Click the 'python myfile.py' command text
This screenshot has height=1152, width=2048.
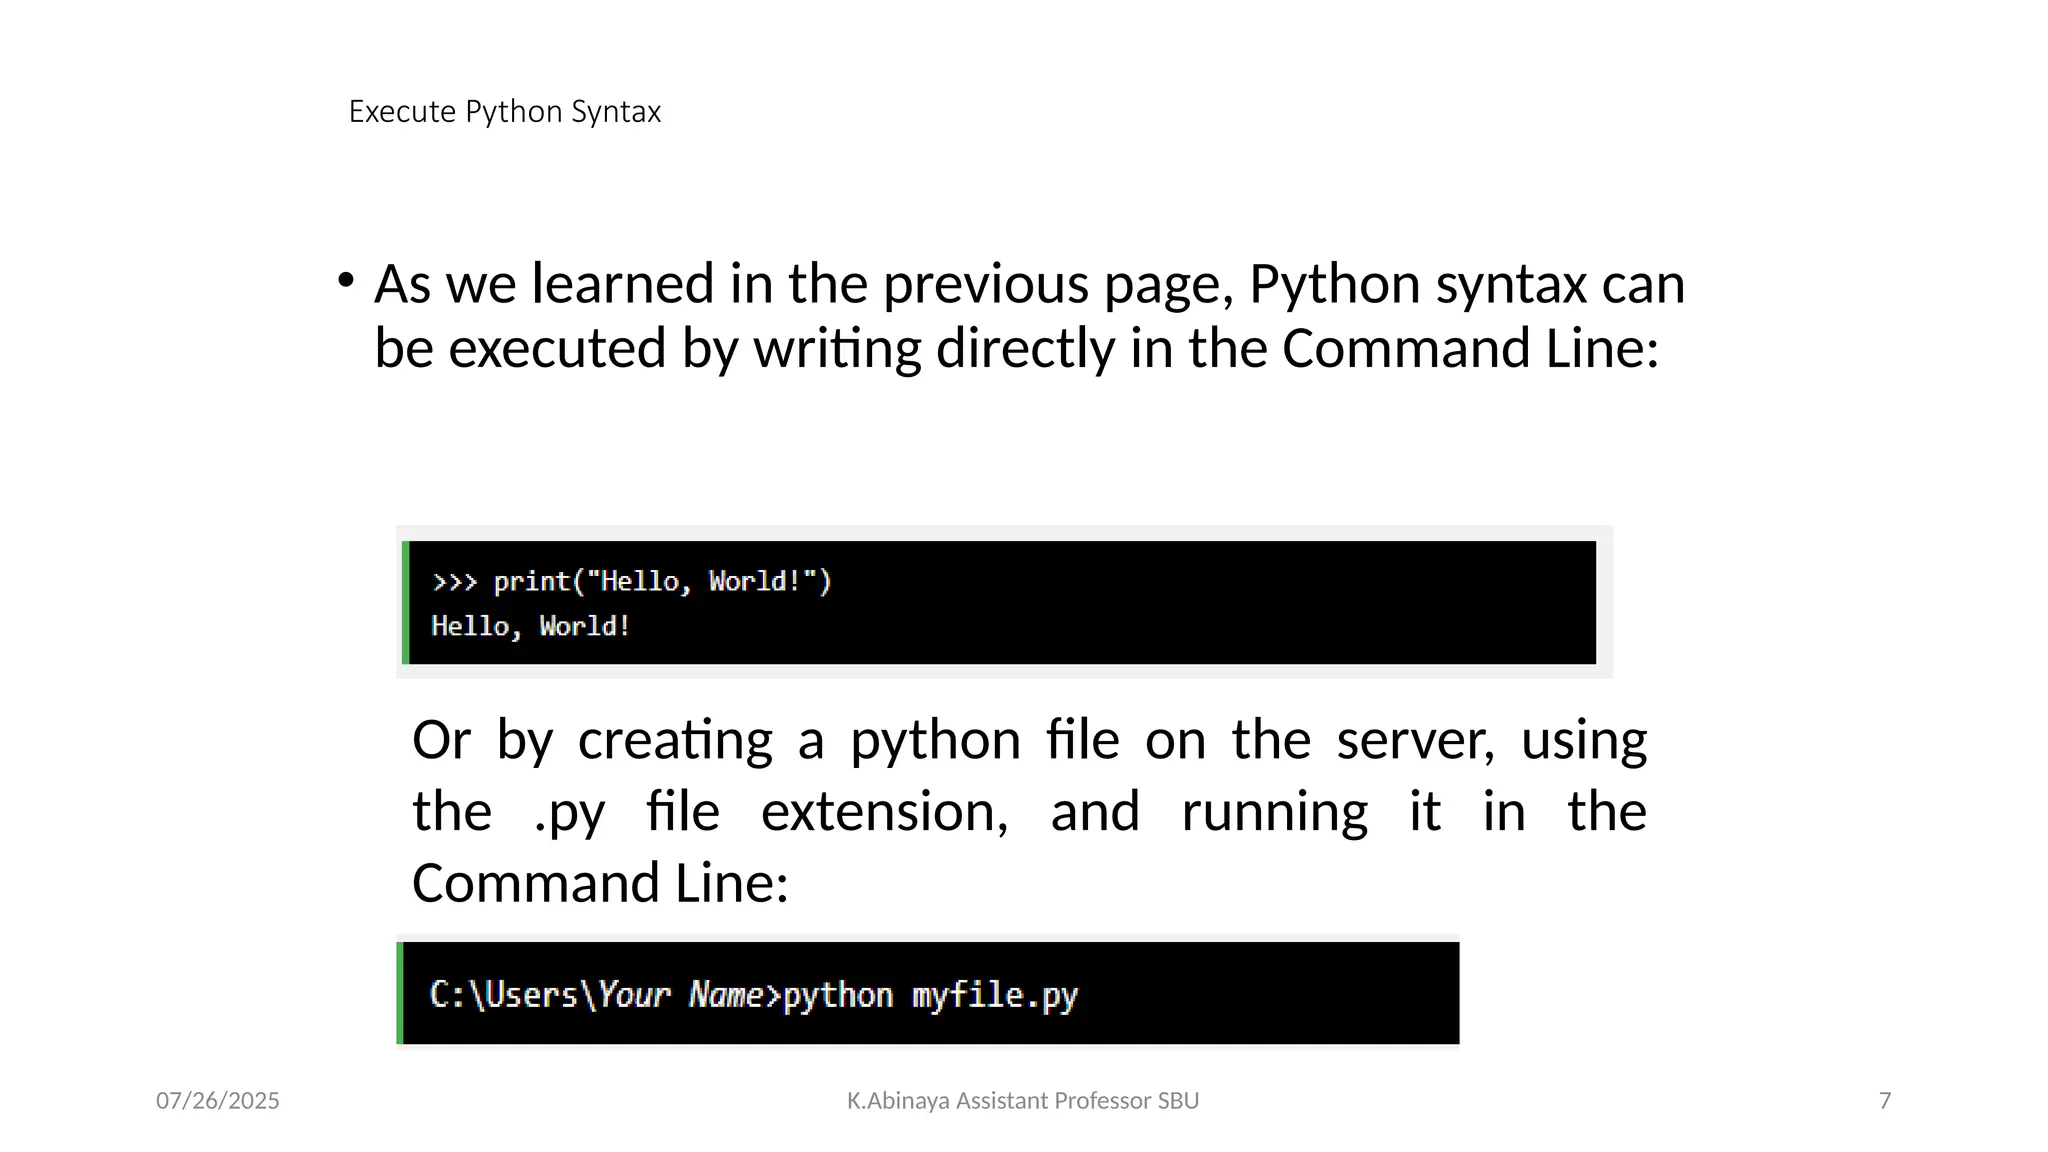(930, 996)
